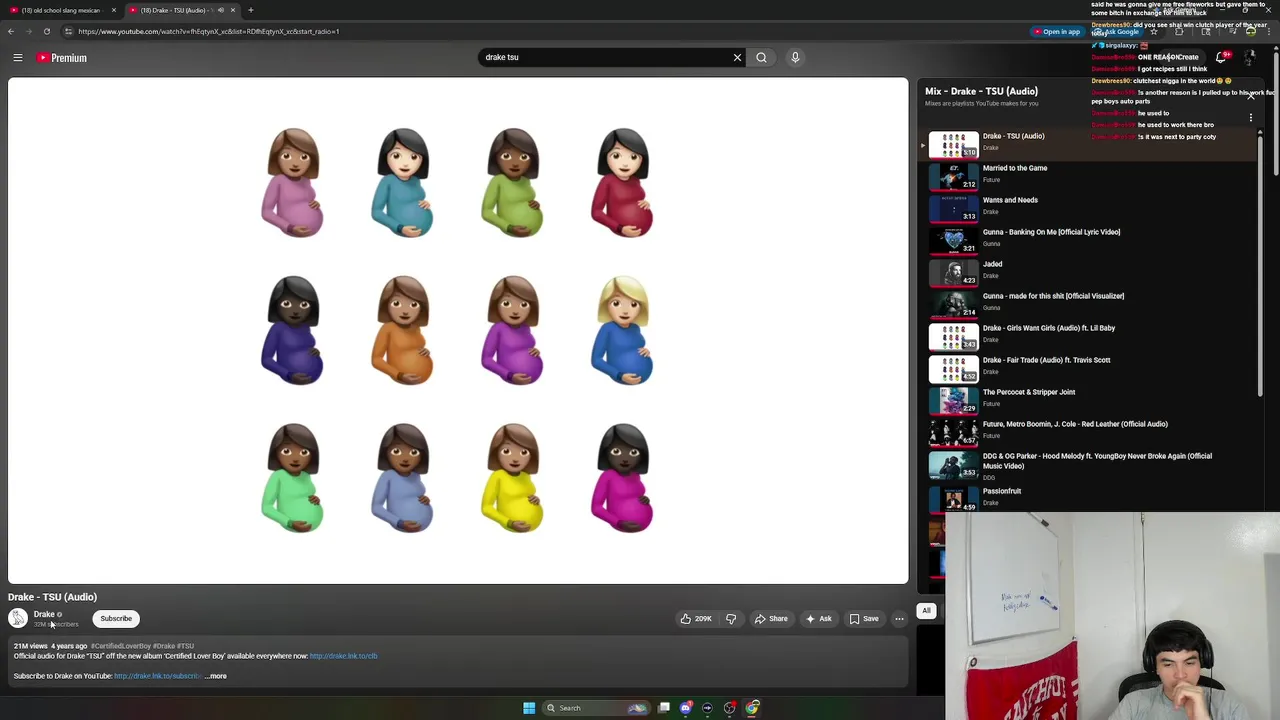Open a new browser tab with the plus

pos(250,10)
